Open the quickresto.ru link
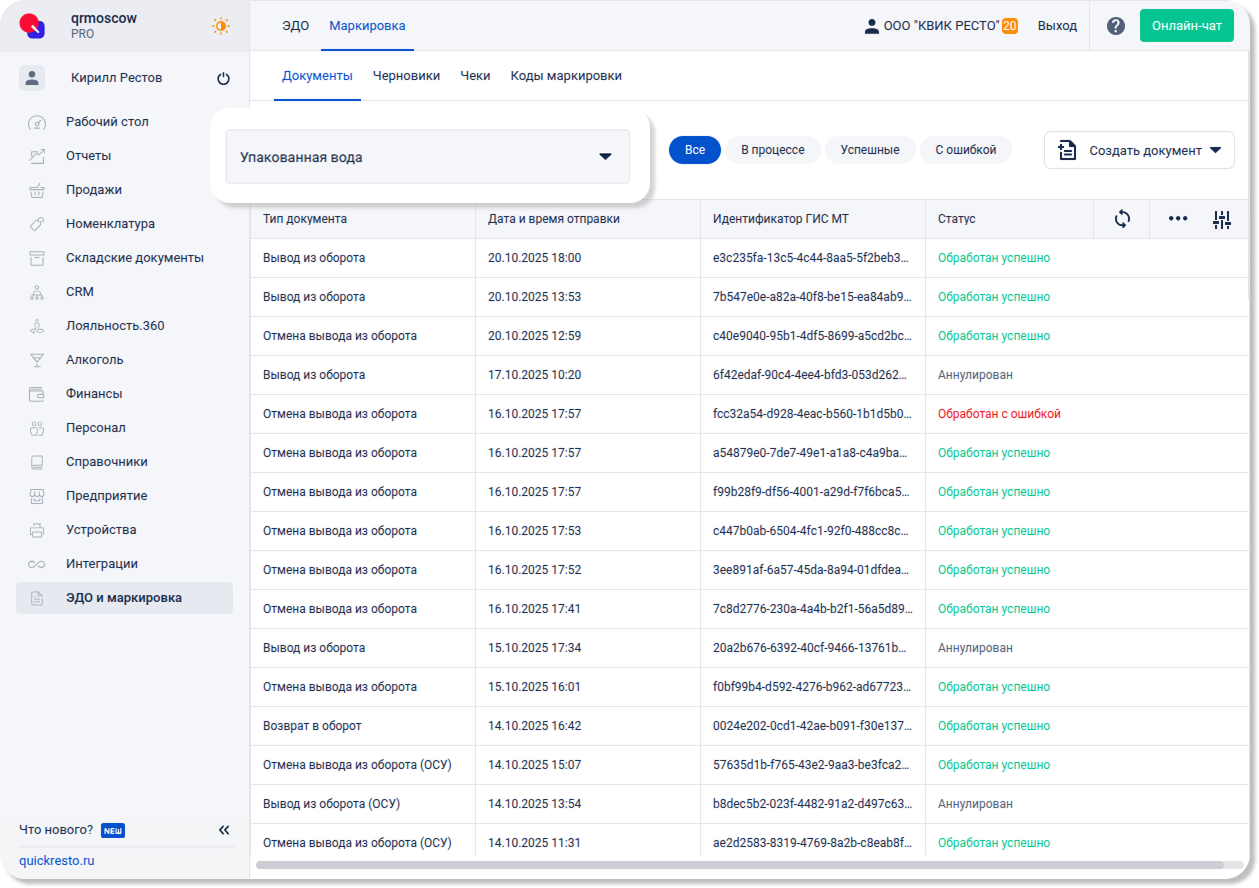1259x888 pixels. pyautogui.click(x=57, y=861)
